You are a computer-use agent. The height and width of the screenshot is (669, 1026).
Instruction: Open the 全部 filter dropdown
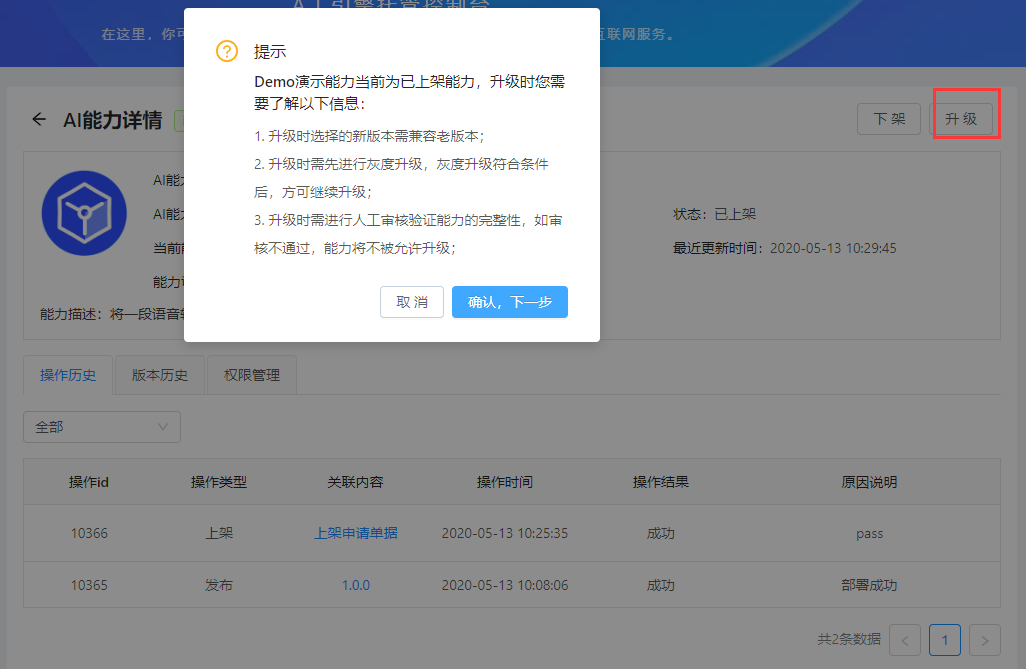pyautogui.click(x=102, y=427)
